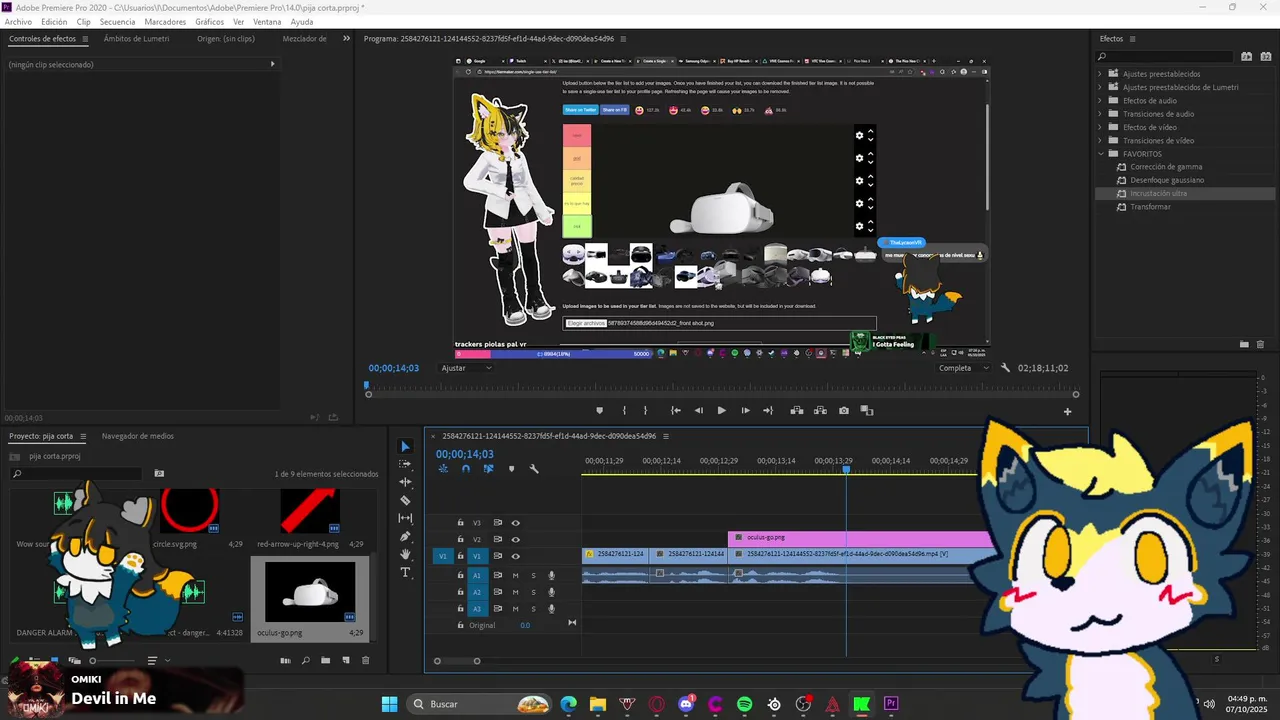Open the Archivo menu
Image resolution: width=1280 pixels, height=720 pixels.
(x=18, y=22)
